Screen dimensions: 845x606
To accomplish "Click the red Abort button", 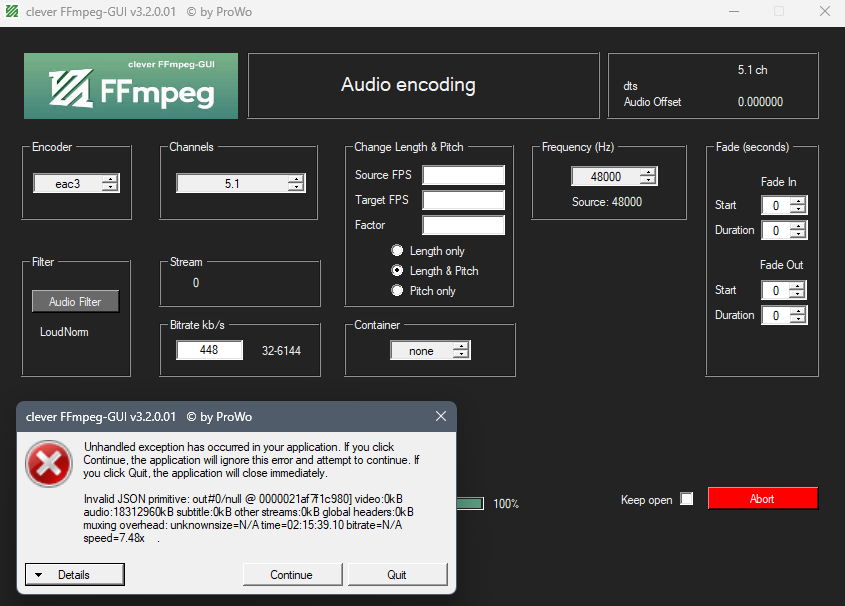I will 763,499.
